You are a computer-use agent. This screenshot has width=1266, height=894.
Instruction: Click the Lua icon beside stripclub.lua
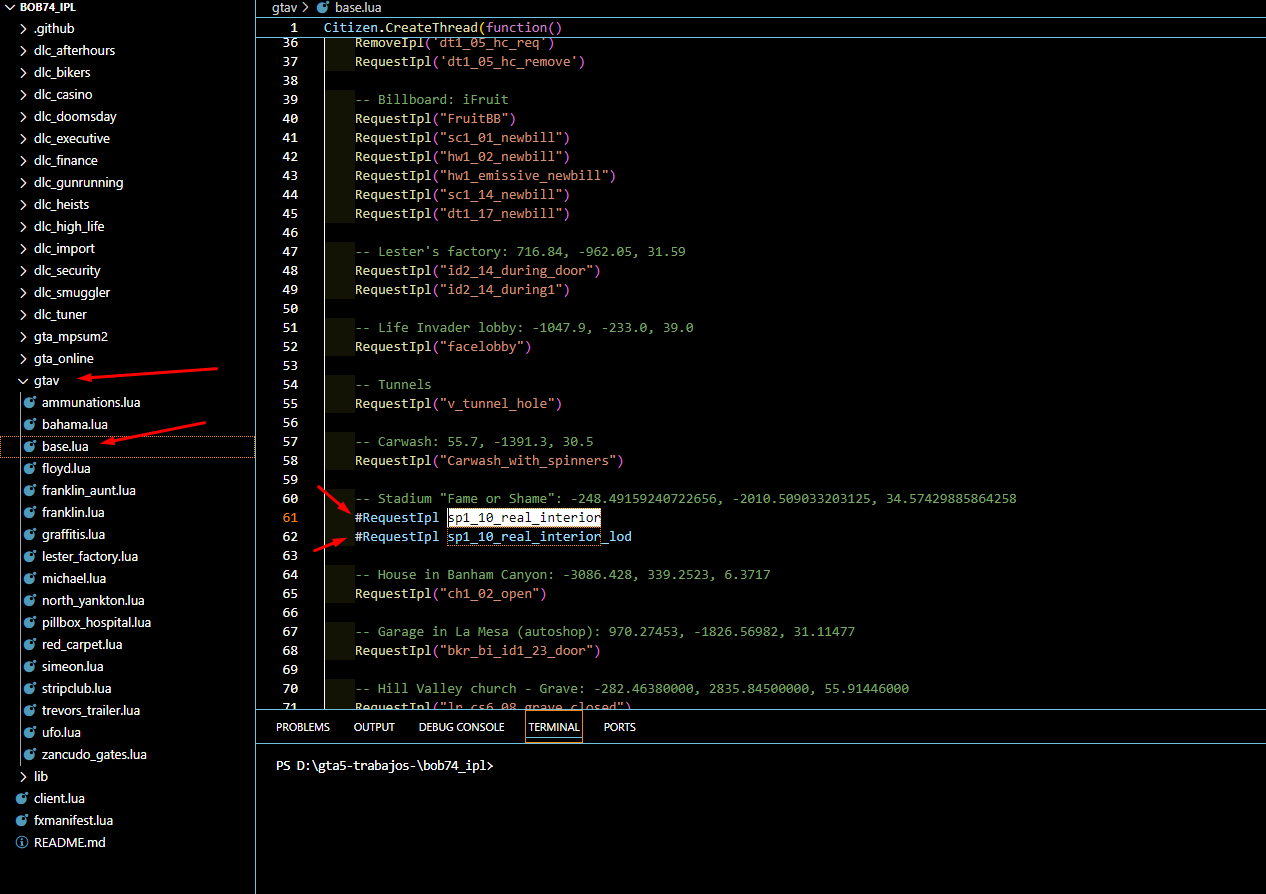pos(29,688)
